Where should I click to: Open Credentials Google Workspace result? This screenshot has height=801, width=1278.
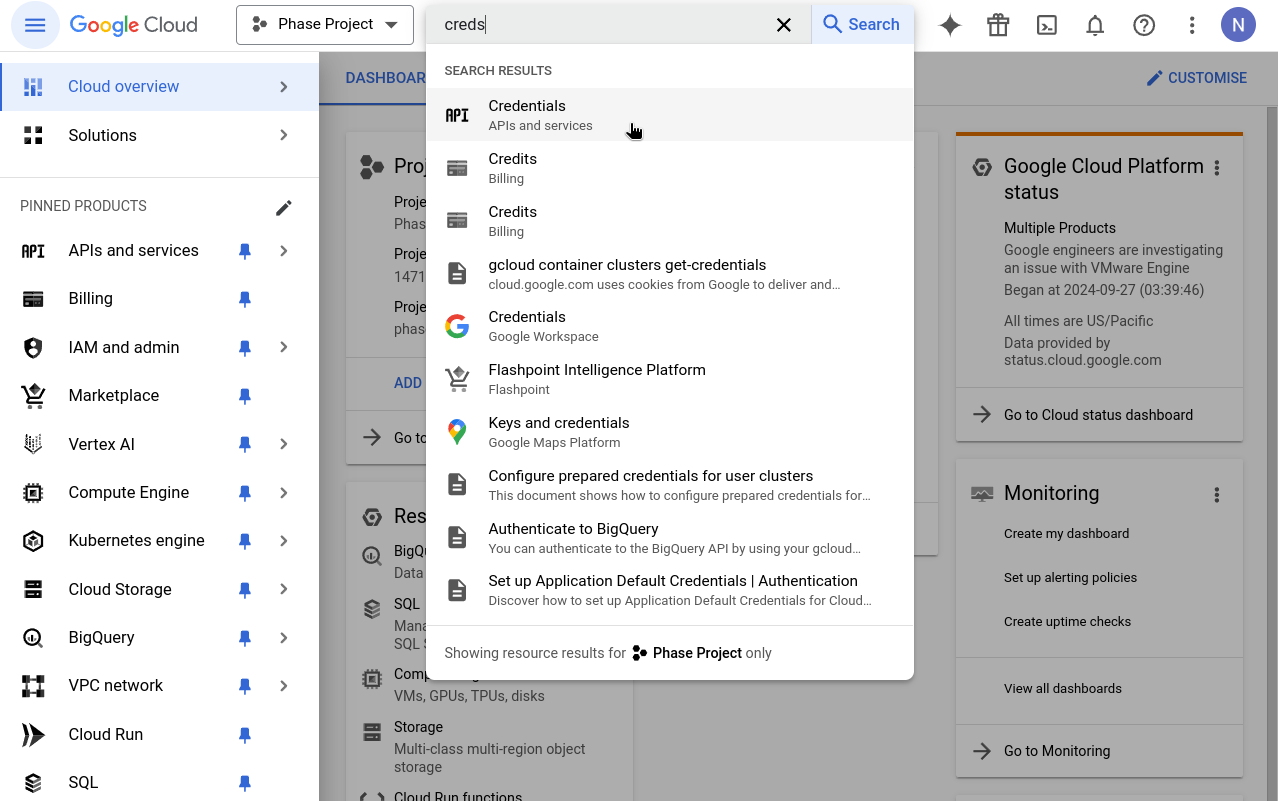pyautogui.click(x=669, y=326)
